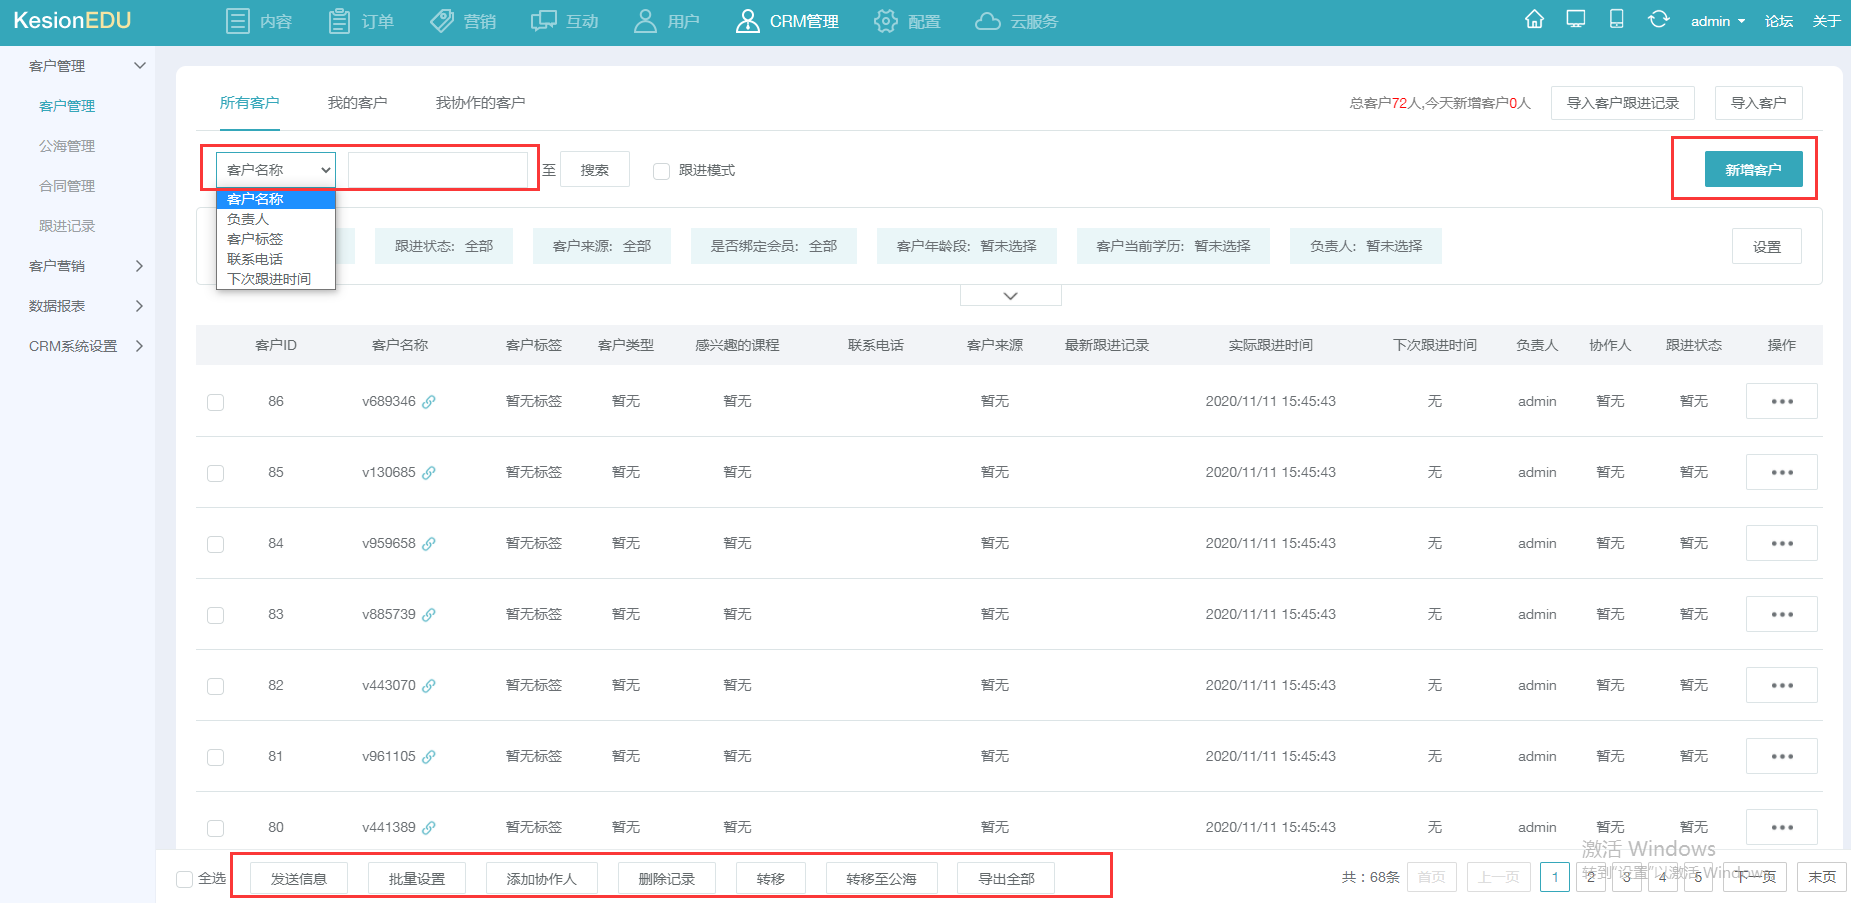The width and height of the screenshot is (1851, 903).
Task: Click the 新增客户 button
Action: pos(1753,170)
